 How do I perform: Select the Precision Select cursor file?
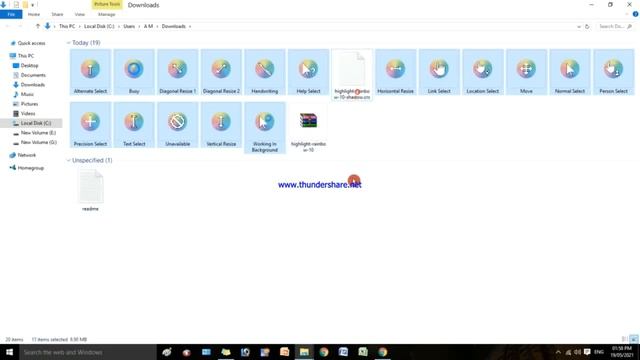tap(90, 125)
